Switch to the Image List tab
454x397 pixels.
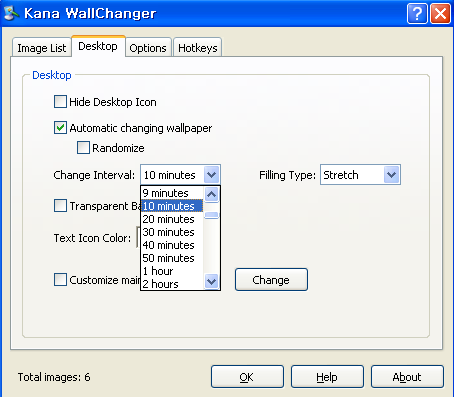pyautogui.click(x=42, y=48)
